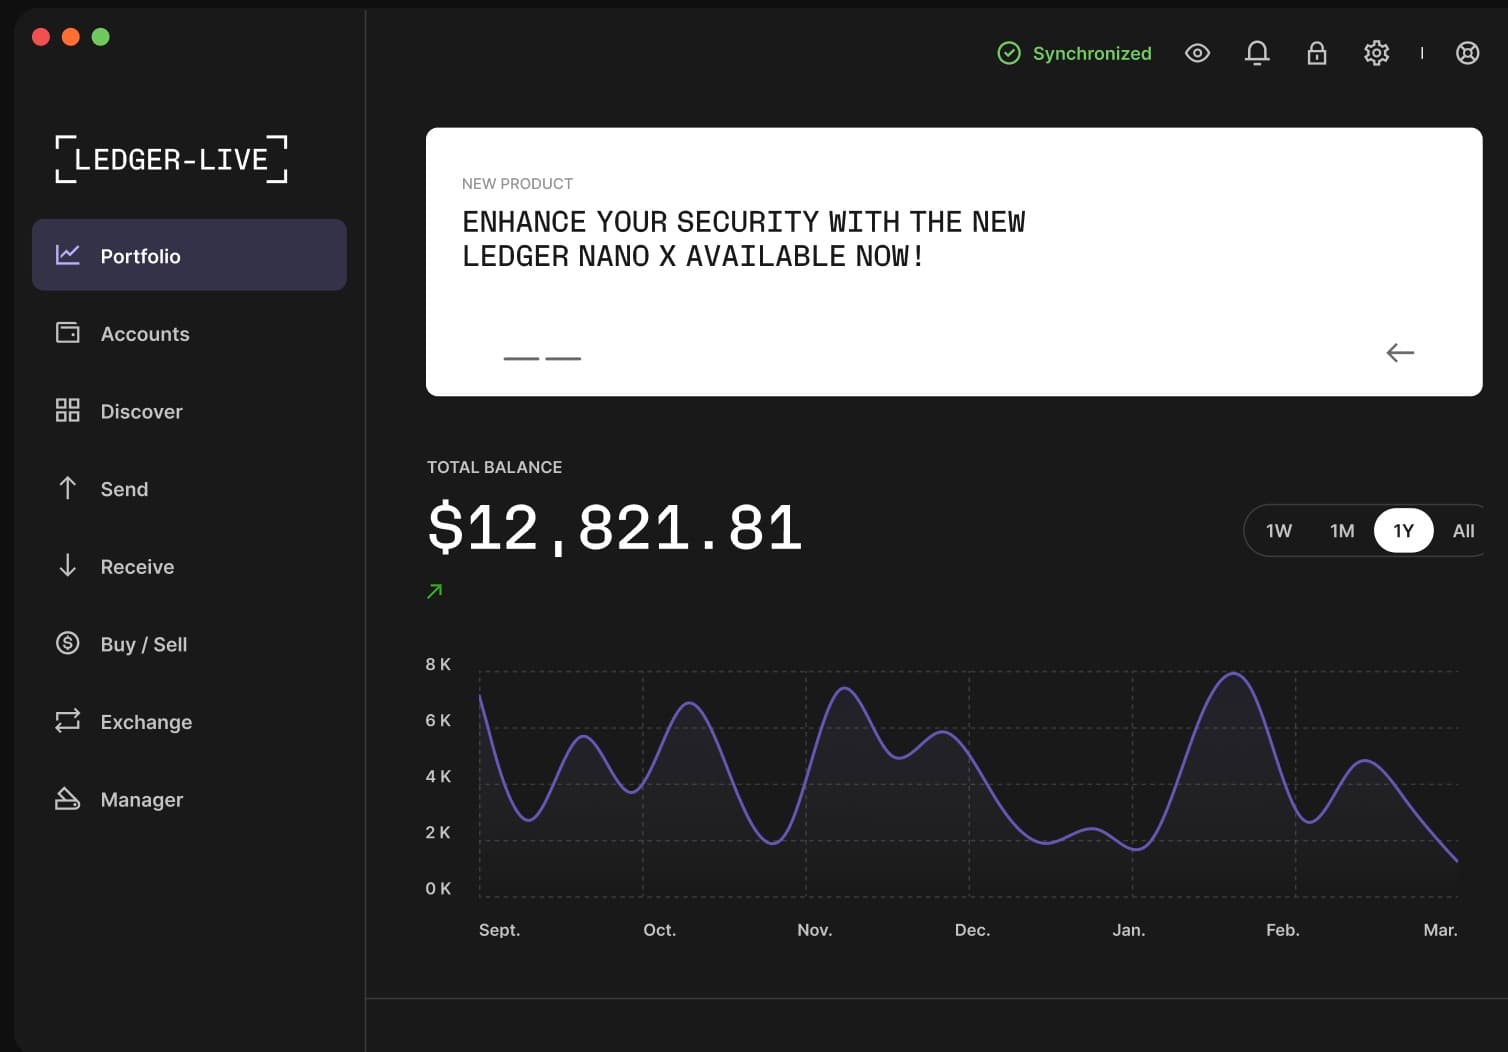The image size is (1508, 1052).
Task: Click the Dec. axis label
Action: pos(972,930)
